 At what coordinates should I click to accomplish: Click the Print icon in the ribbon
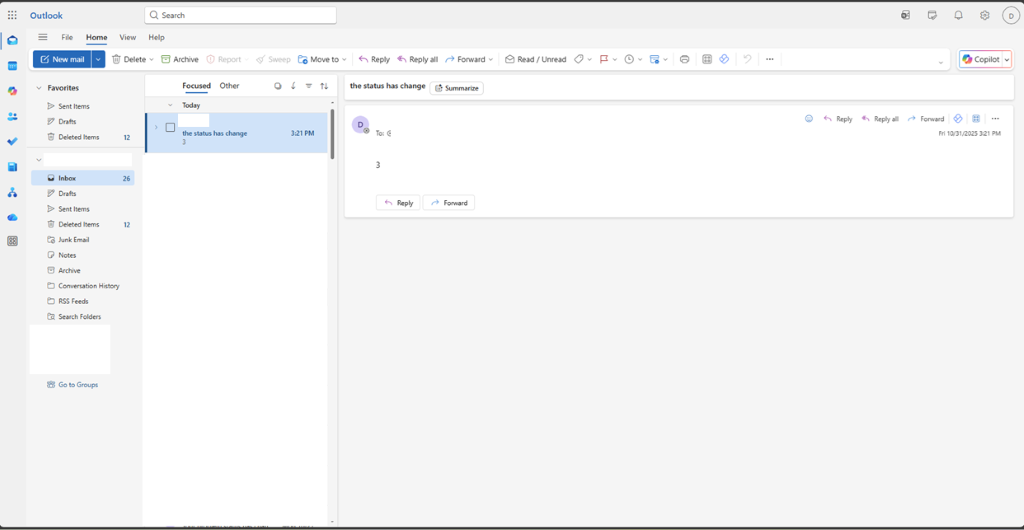click(684, 59)
